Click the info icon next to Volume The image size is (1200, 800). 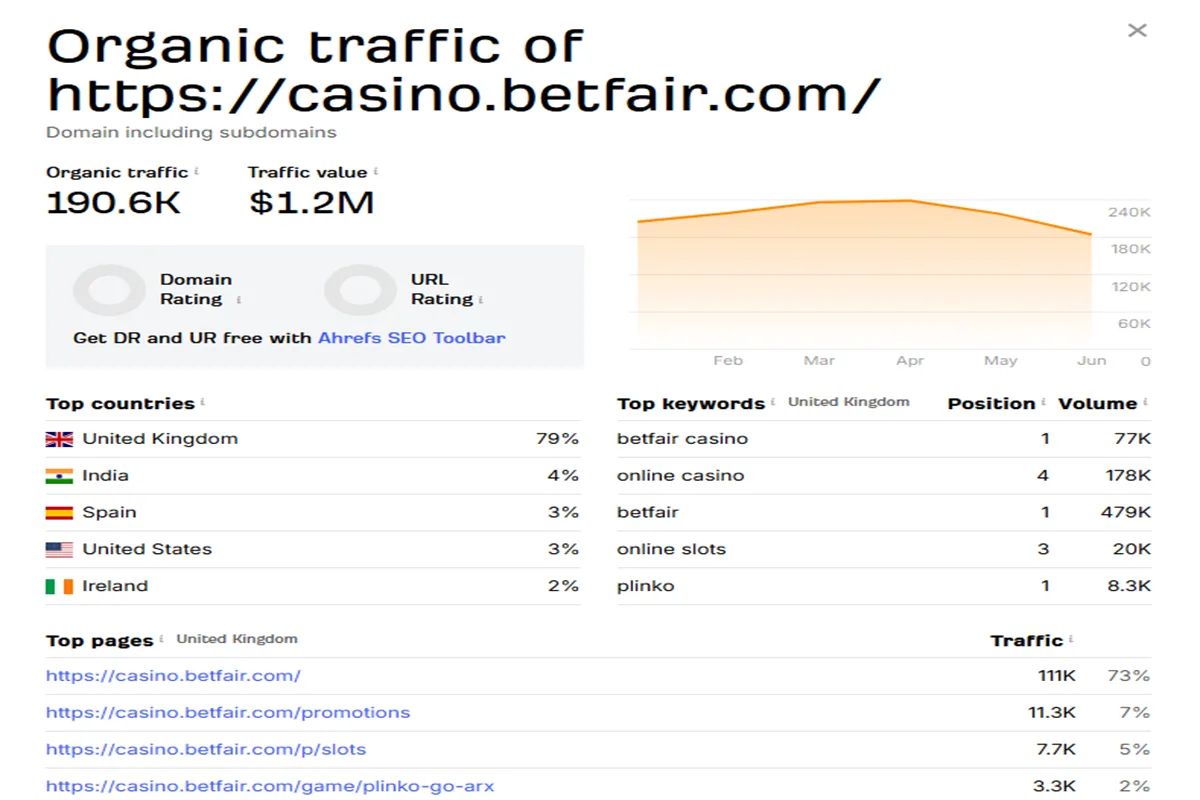1146,403
